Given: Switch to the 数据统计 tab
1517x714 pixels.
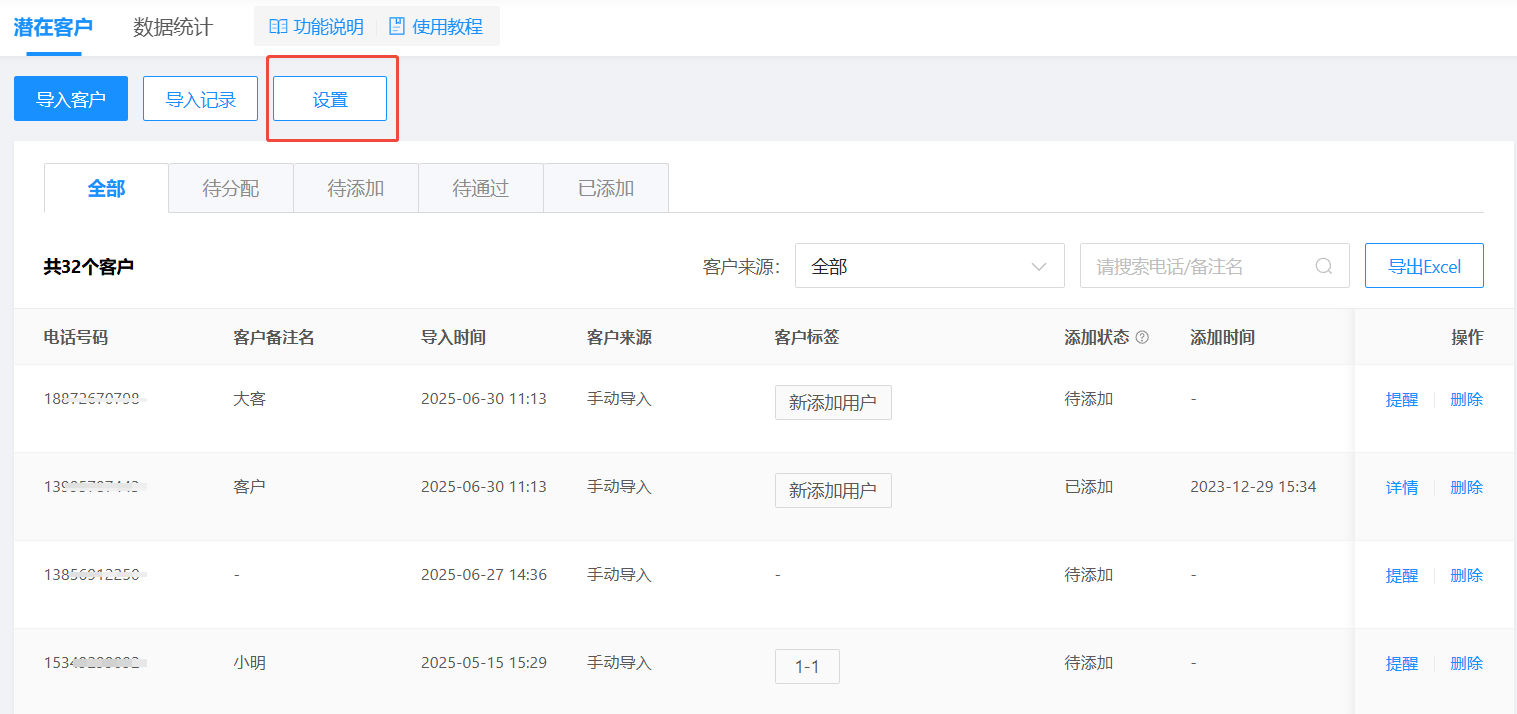Looking at the screenshot, I should (173, 27).
